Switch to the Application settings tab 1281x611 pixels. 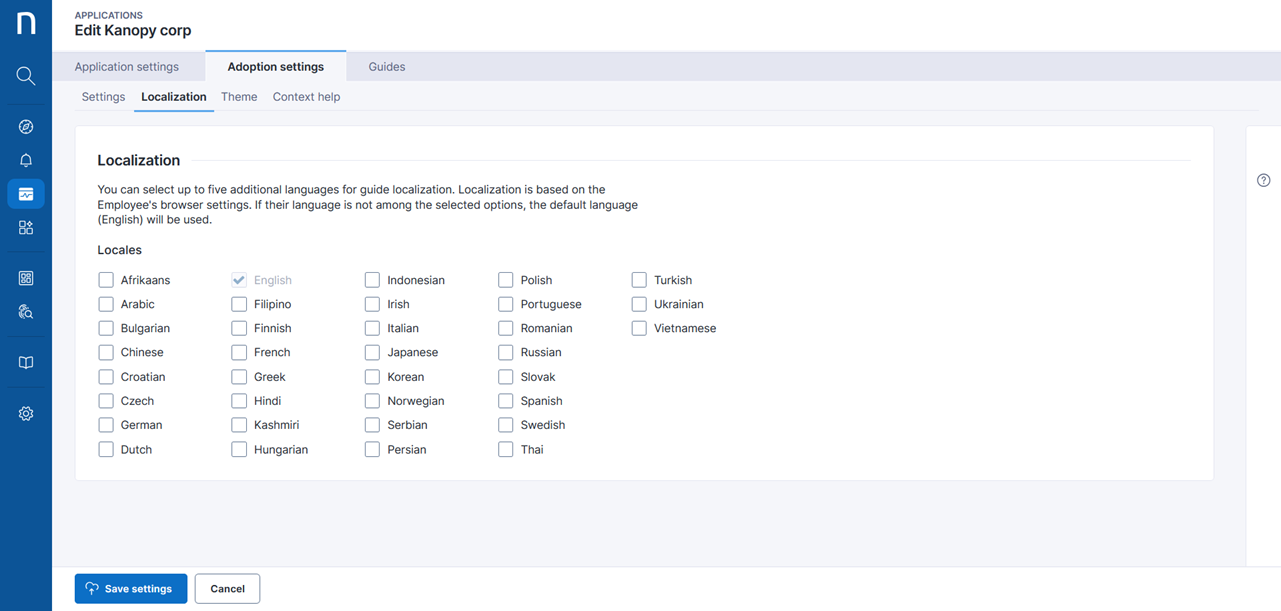(x=127, y=67)
